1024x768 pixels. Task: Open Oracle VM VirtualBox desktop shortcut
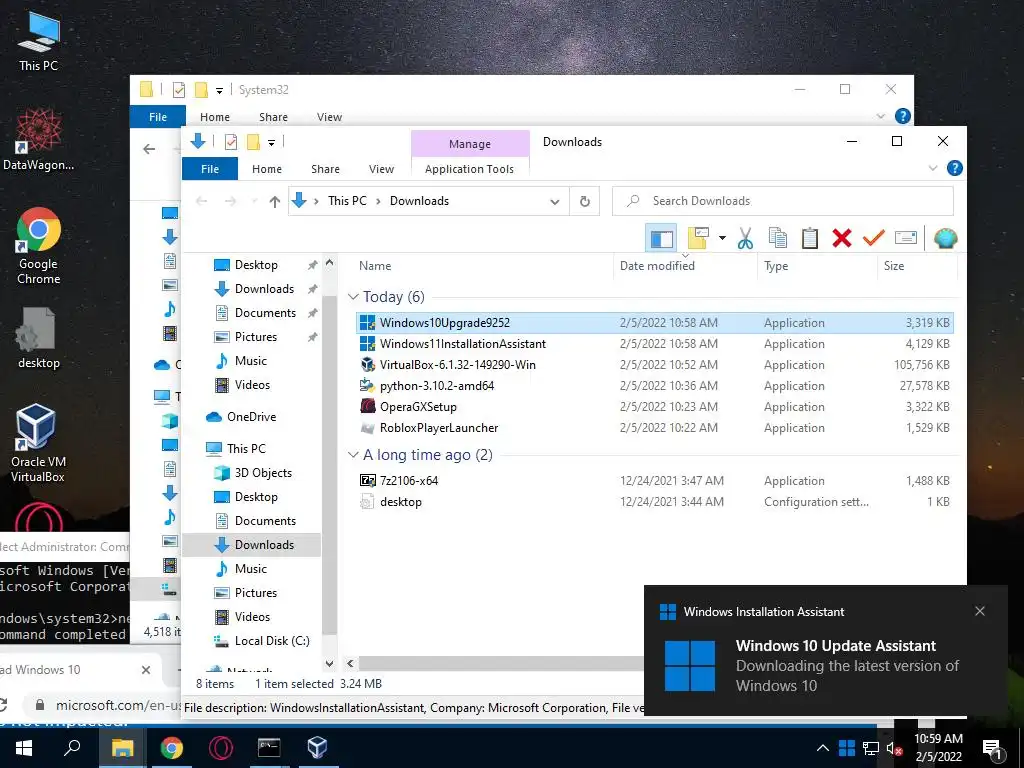[x=37, y=443]
